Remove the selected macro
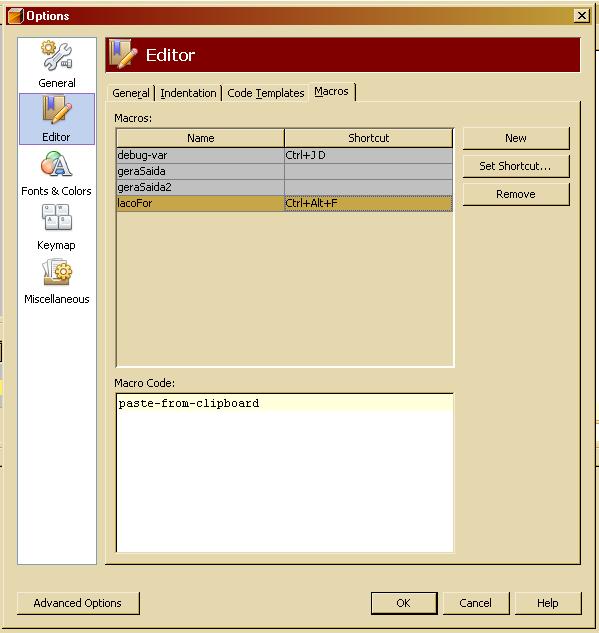 (x=516, y=194)
